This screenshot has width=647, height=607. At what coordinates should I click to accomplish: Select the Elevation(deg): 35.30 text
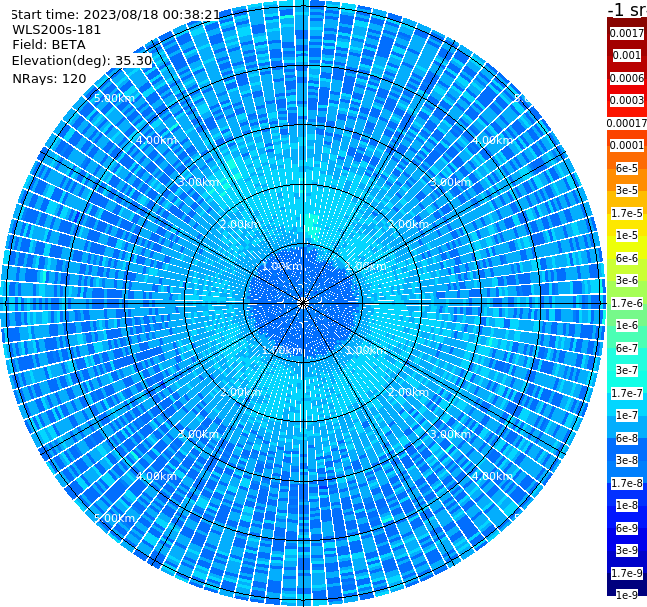(x=82, y=61)
